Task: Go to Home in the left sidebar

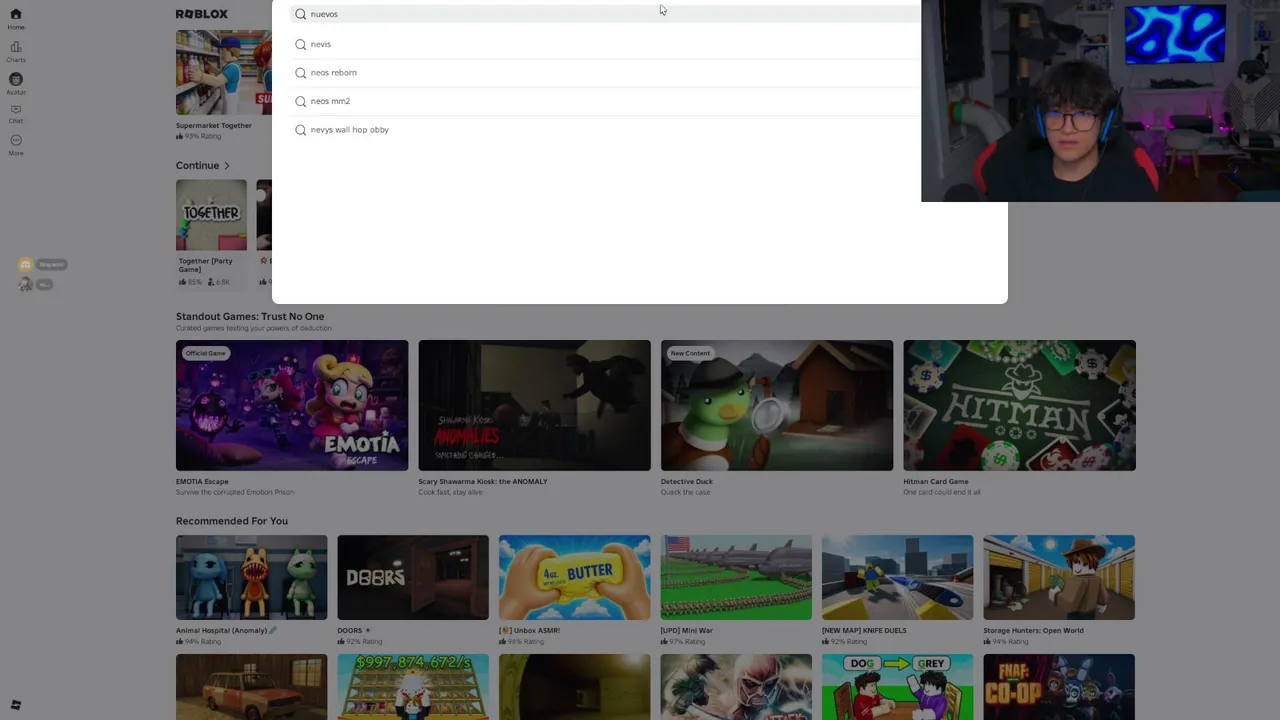Action: (x=15, y=18)
